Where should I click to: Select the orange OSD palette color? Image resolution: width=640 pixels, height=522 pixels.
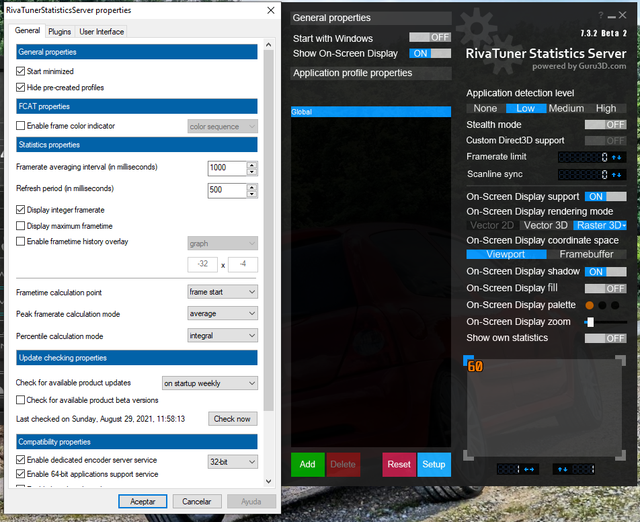click(589, 305)
